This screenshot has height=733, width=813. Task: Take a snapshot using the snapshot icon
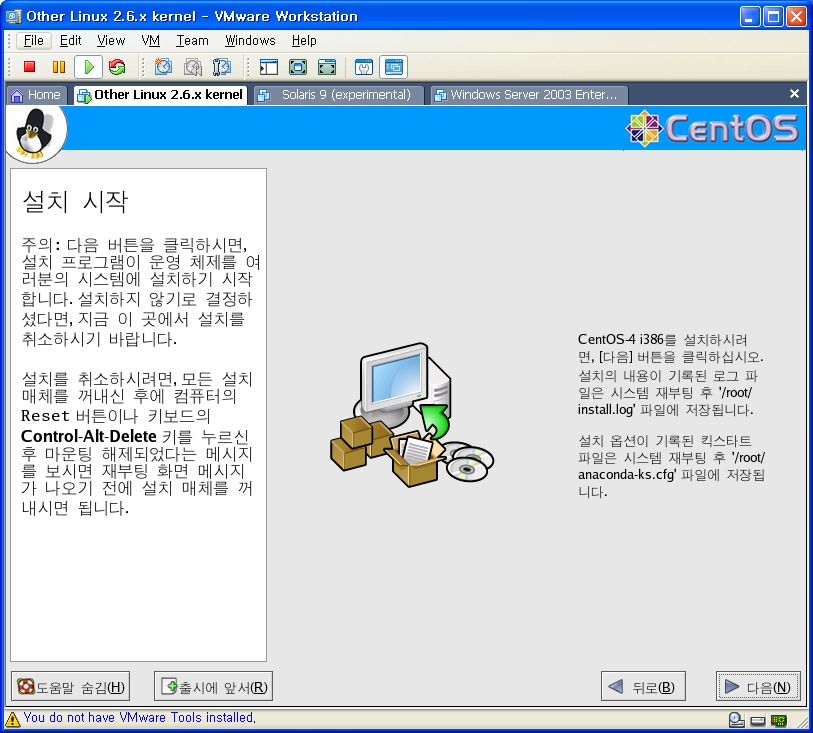click(x=163, y=67)
